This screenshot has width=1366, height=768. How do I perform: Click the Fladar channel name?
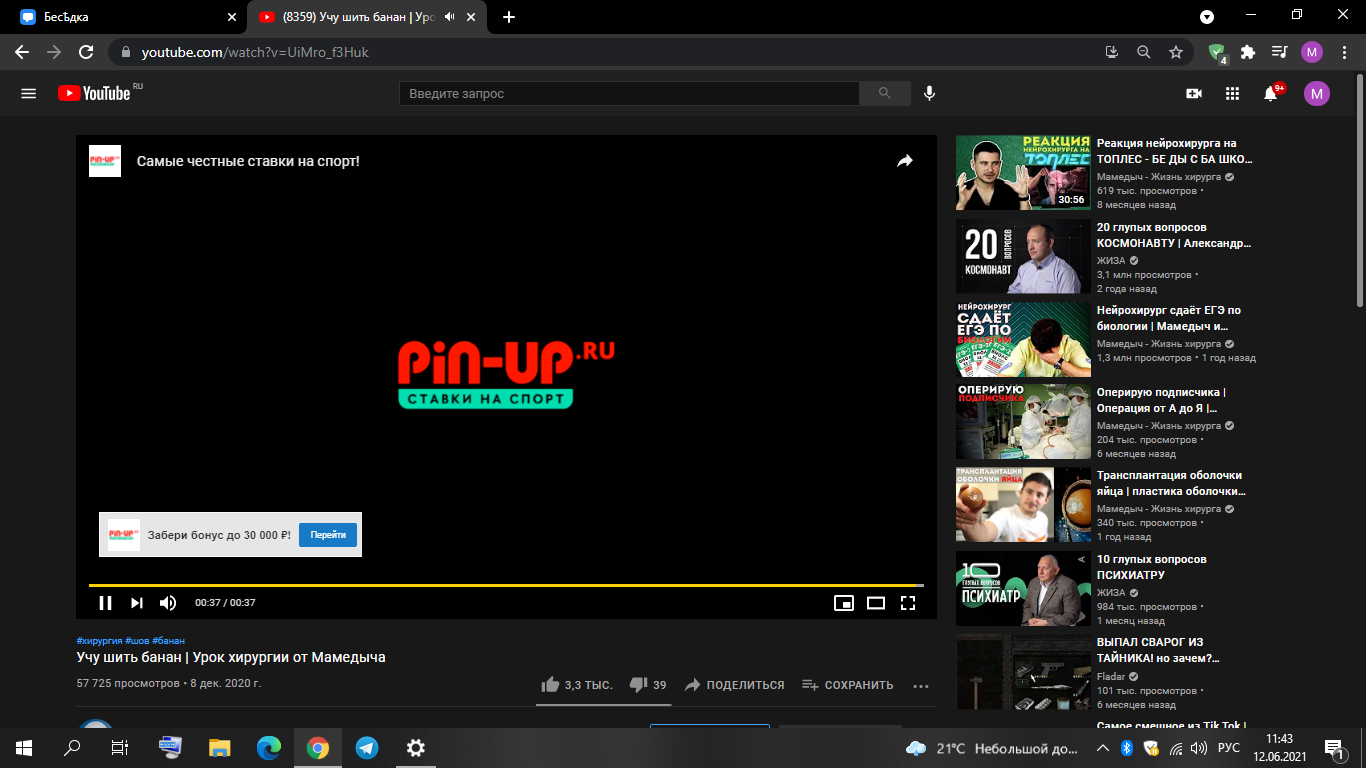coord(1113,675)
